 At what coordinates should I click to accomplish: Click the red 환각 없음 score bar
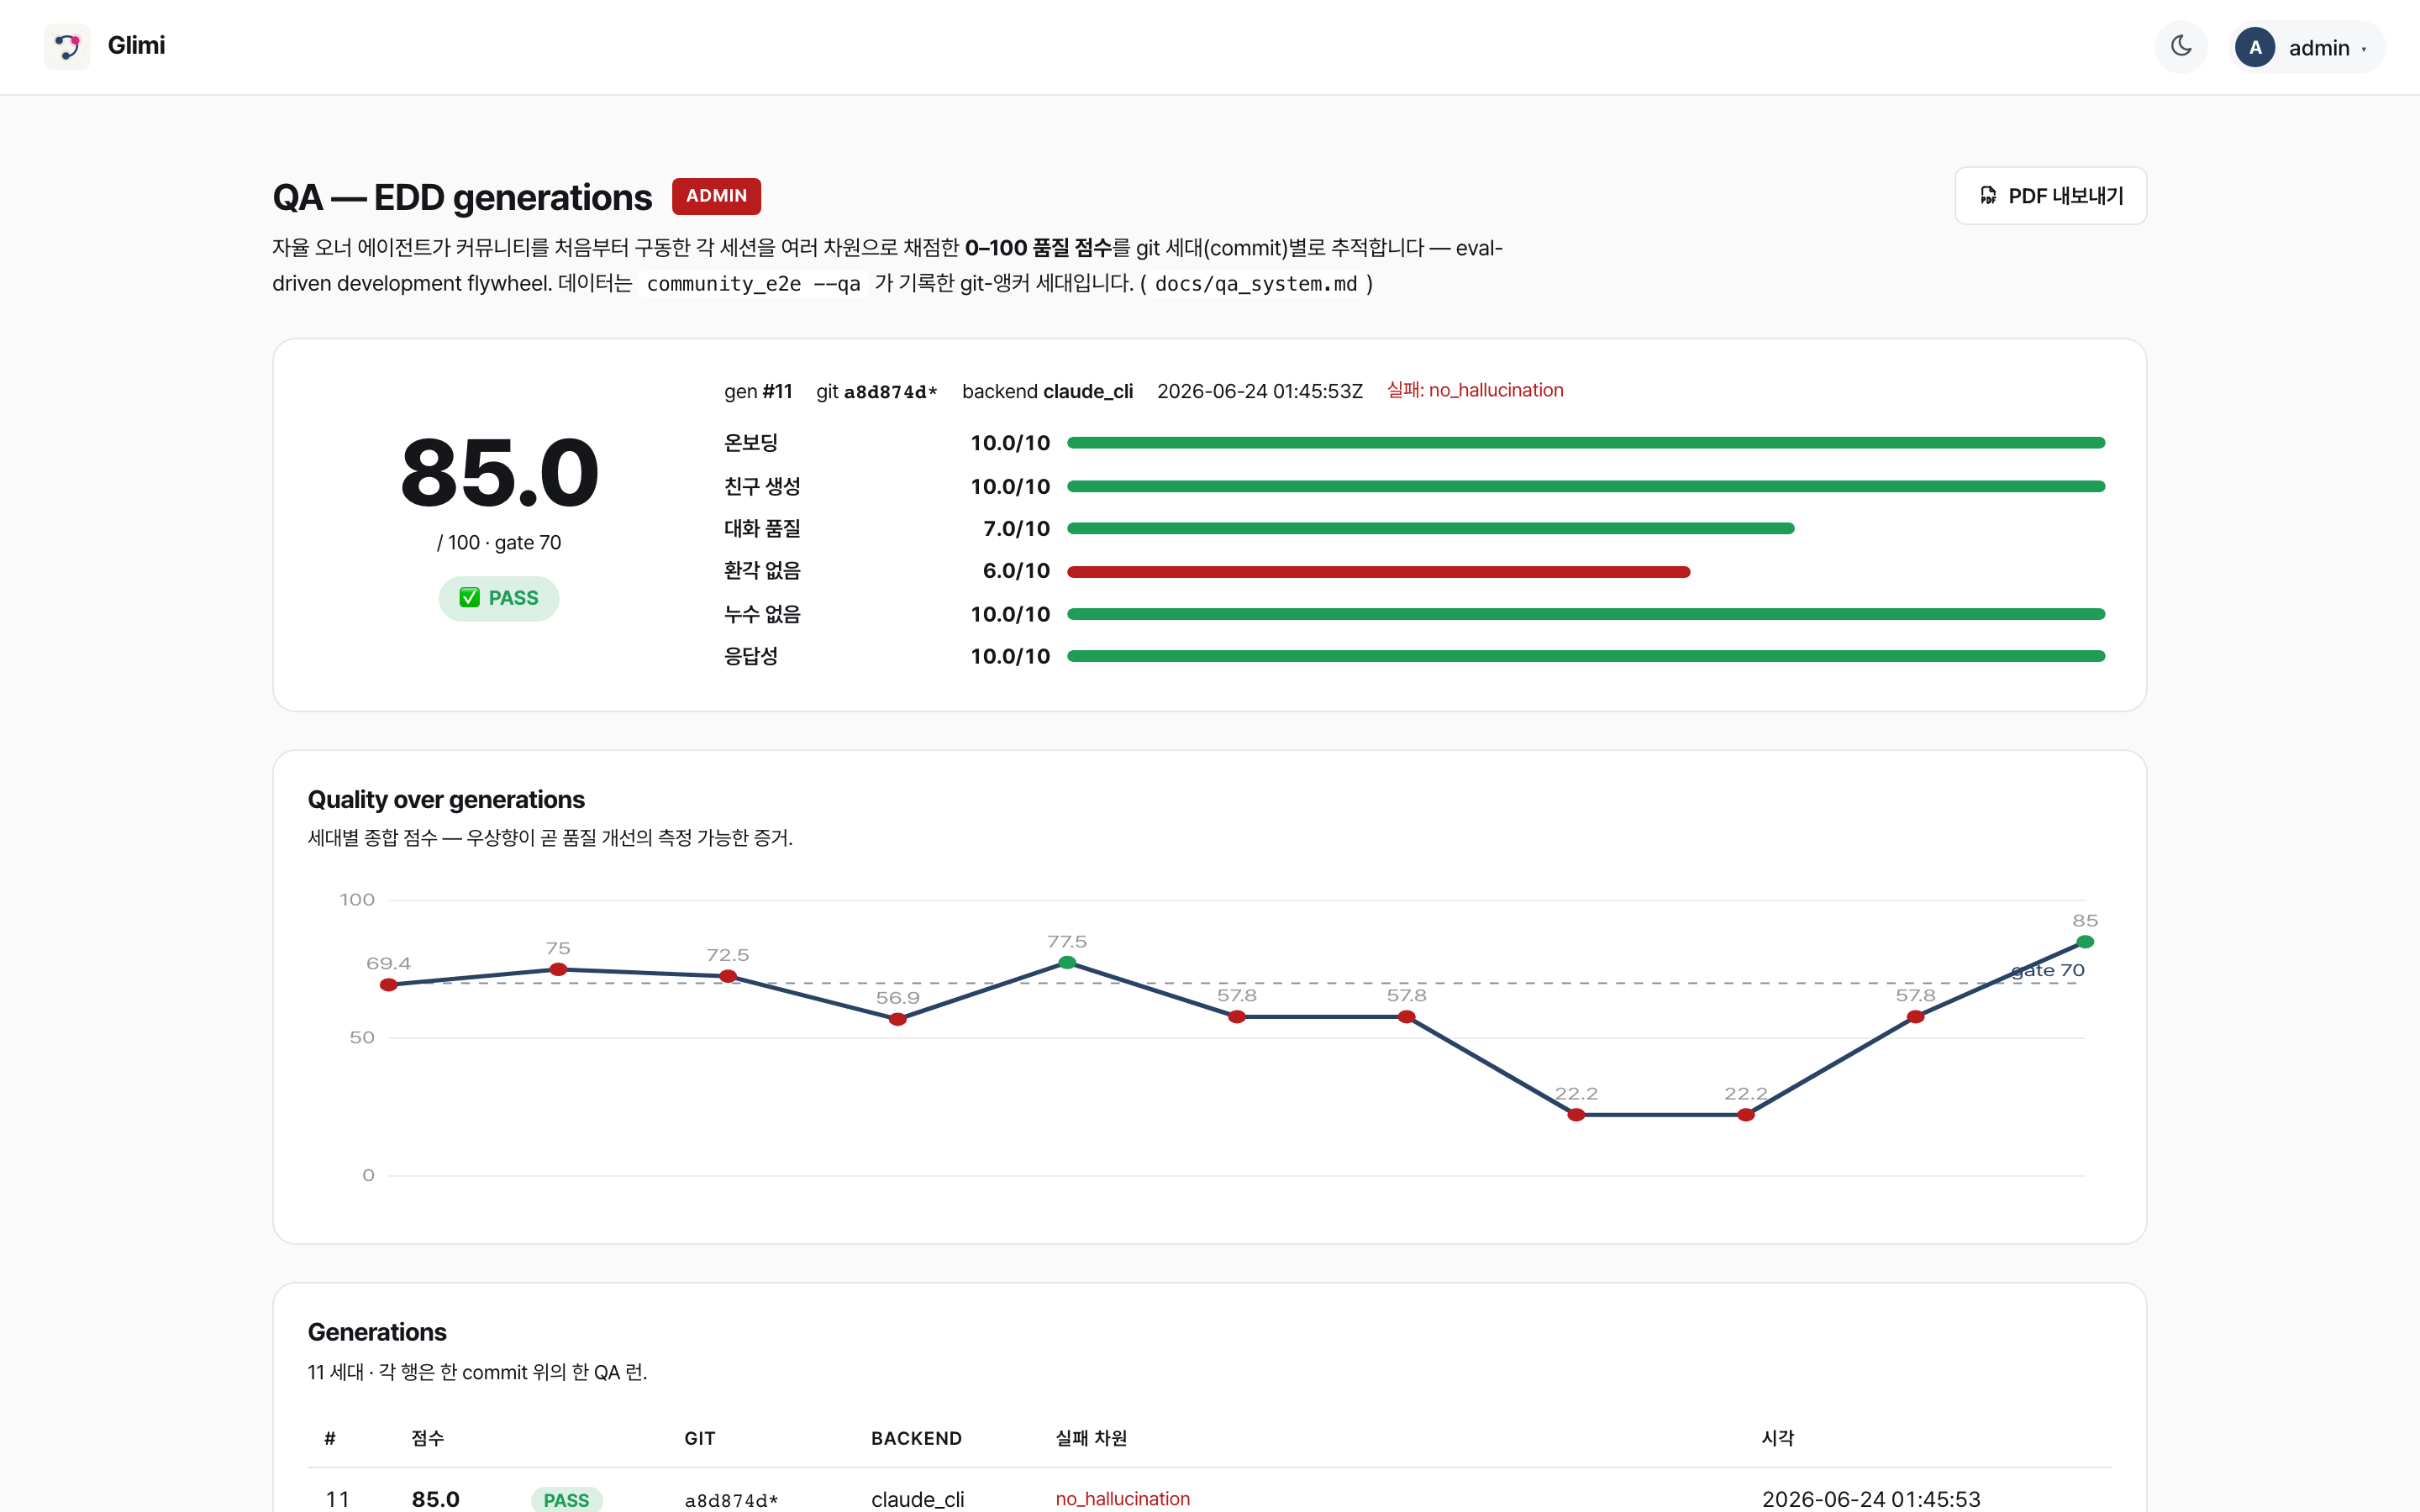point(1378,572)
